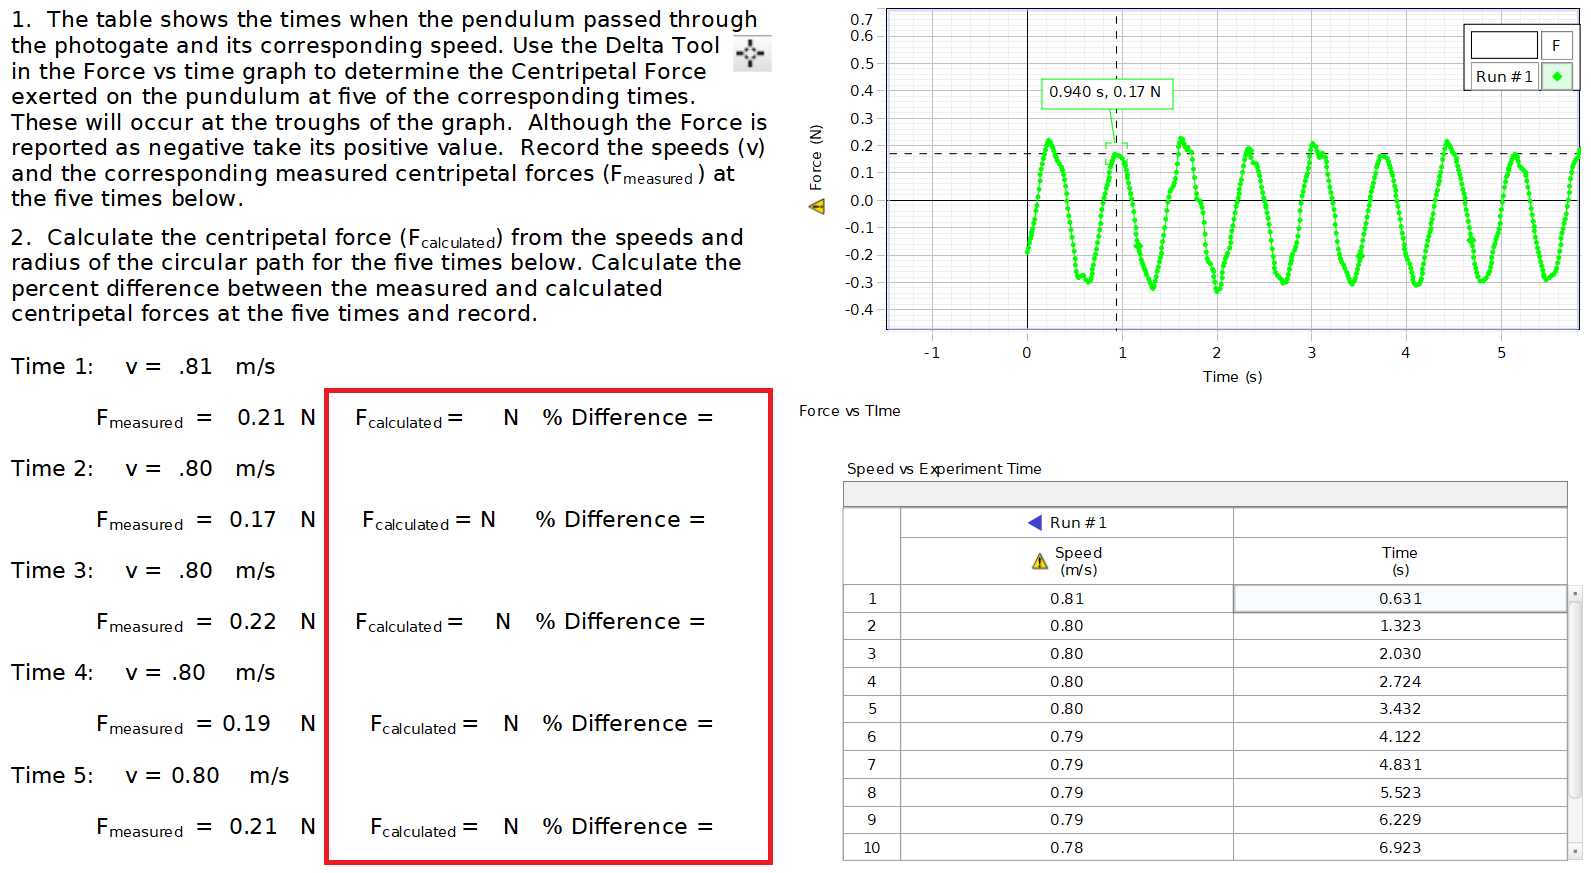Select the 0.22 measured force for Time 3
Image resolution: width=1591 pixels, height=873 pixels.
(x=253, y=622)
